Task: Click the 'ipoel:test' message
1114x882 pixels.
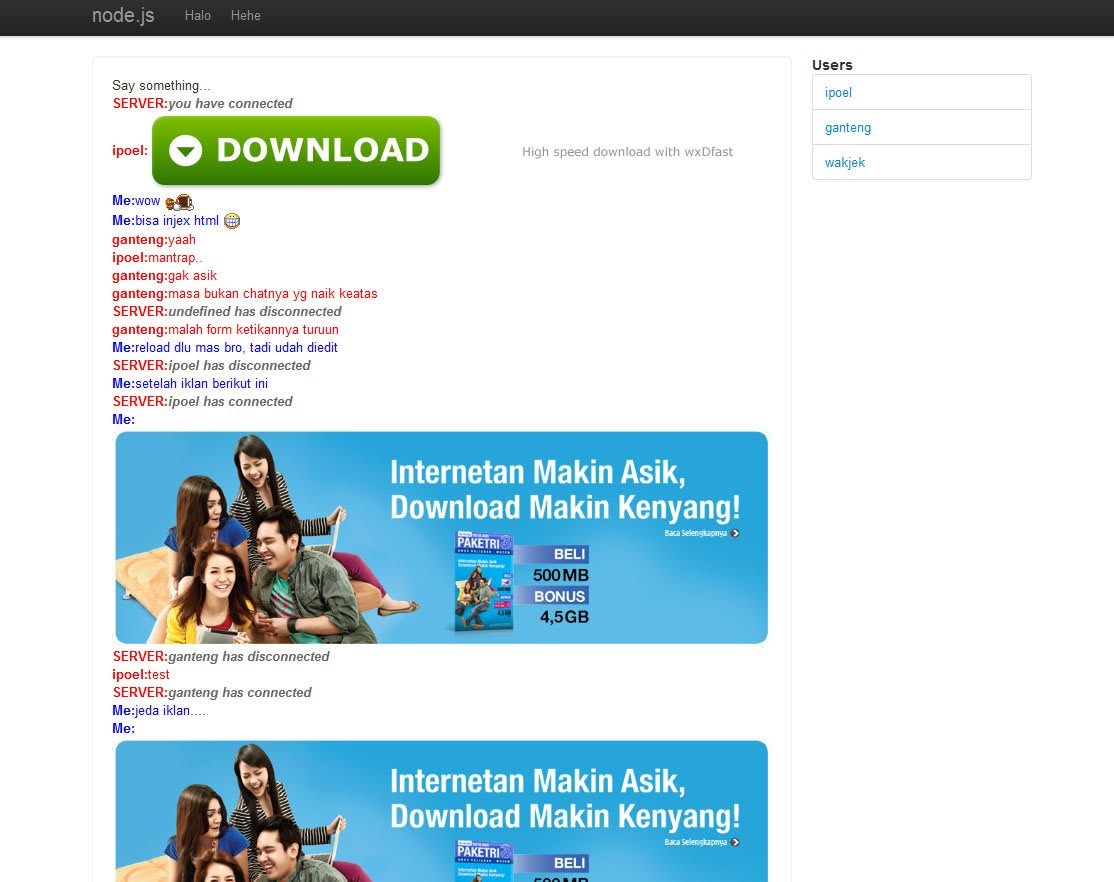Action: [x=141, y=674]
